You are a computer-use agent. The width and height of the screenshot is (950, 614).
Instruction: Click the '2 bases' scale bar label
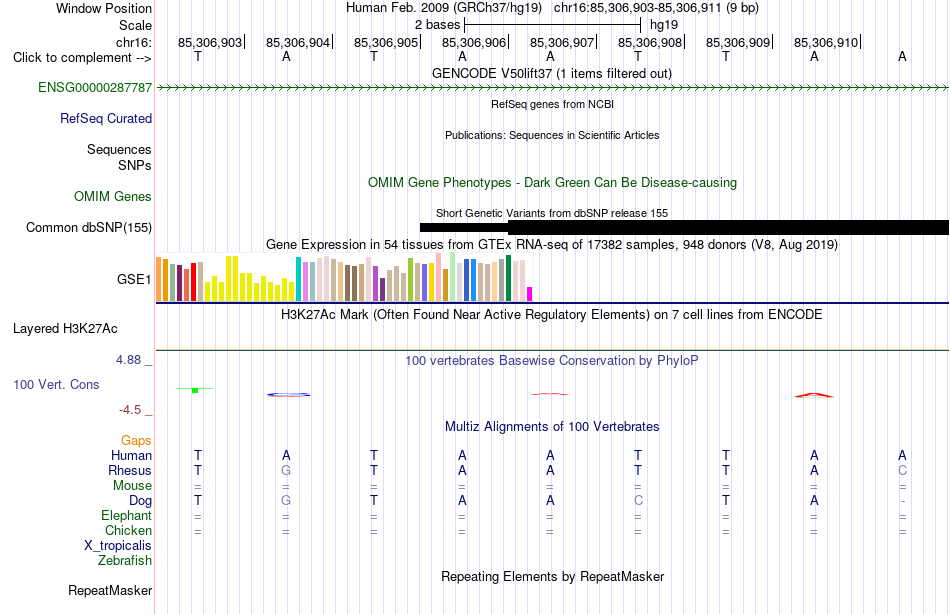pyautogui.click(x=437, y=25)
